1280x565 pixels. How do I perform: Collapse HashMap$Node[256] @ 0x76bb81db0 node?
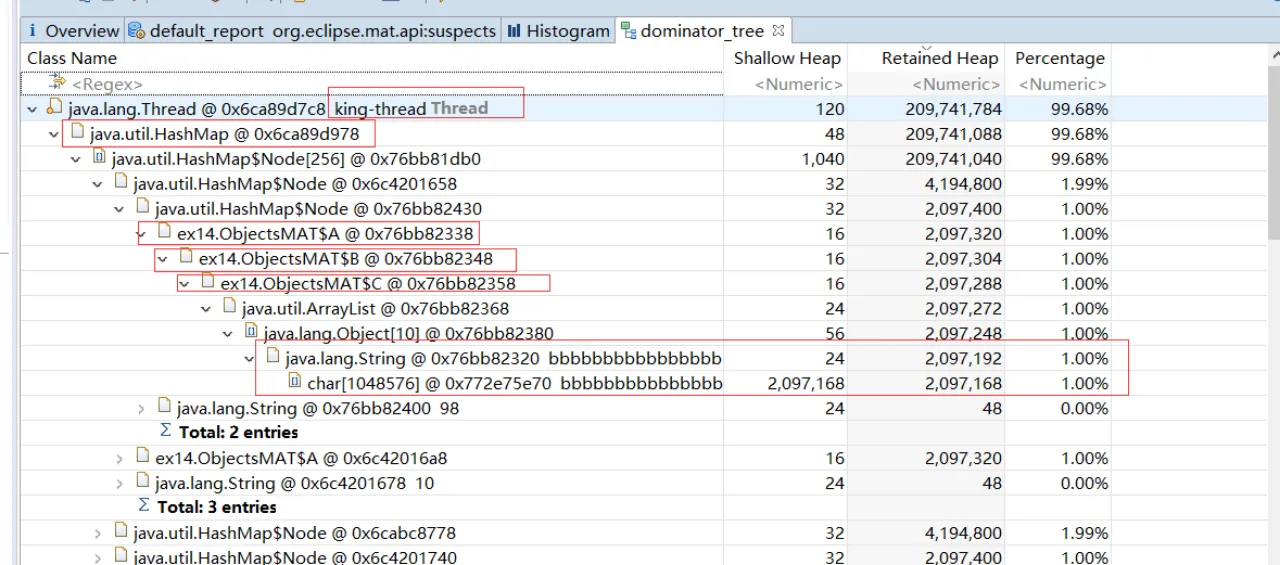(76, 159)
